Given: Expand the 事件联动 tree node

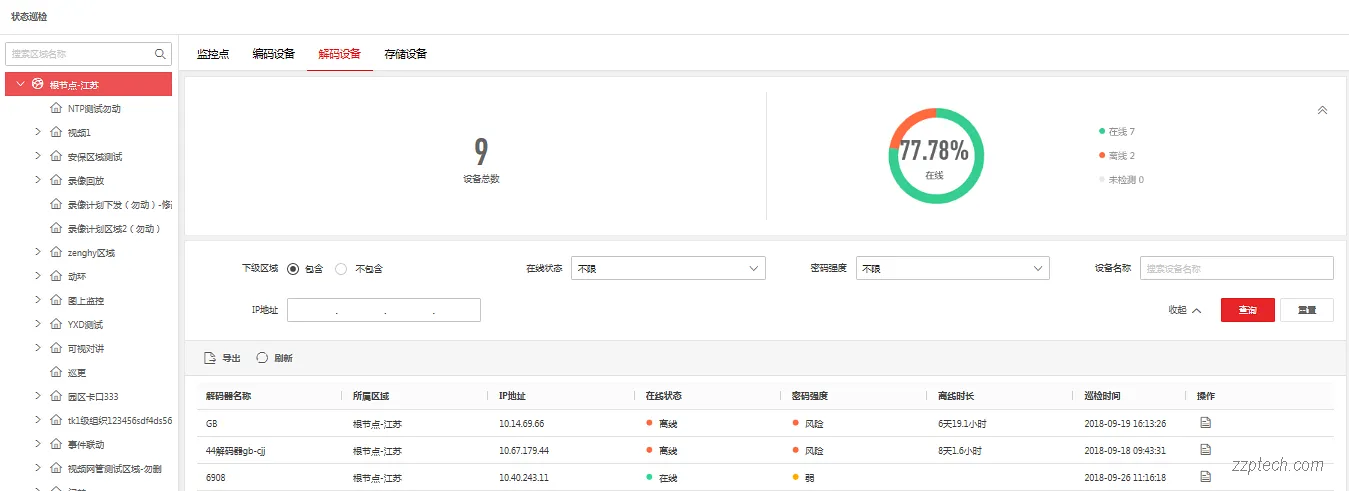Looking at the screenshot, I should click(38, 444).
